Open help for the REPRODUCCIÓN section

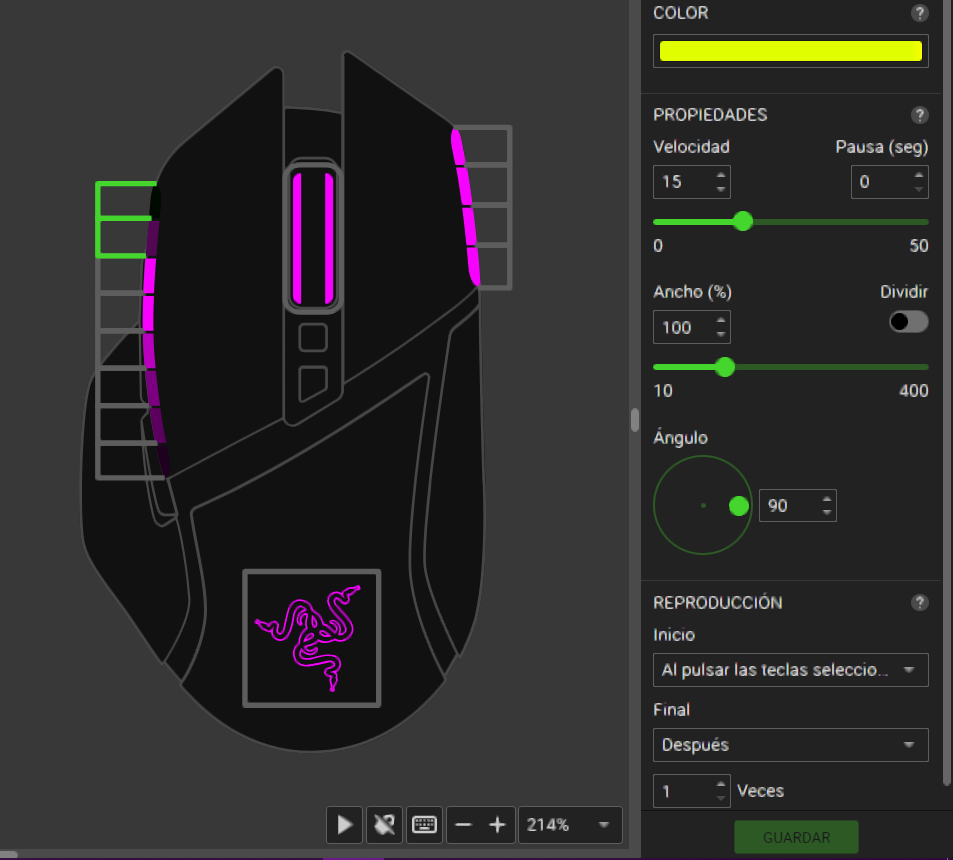[920, 602]
